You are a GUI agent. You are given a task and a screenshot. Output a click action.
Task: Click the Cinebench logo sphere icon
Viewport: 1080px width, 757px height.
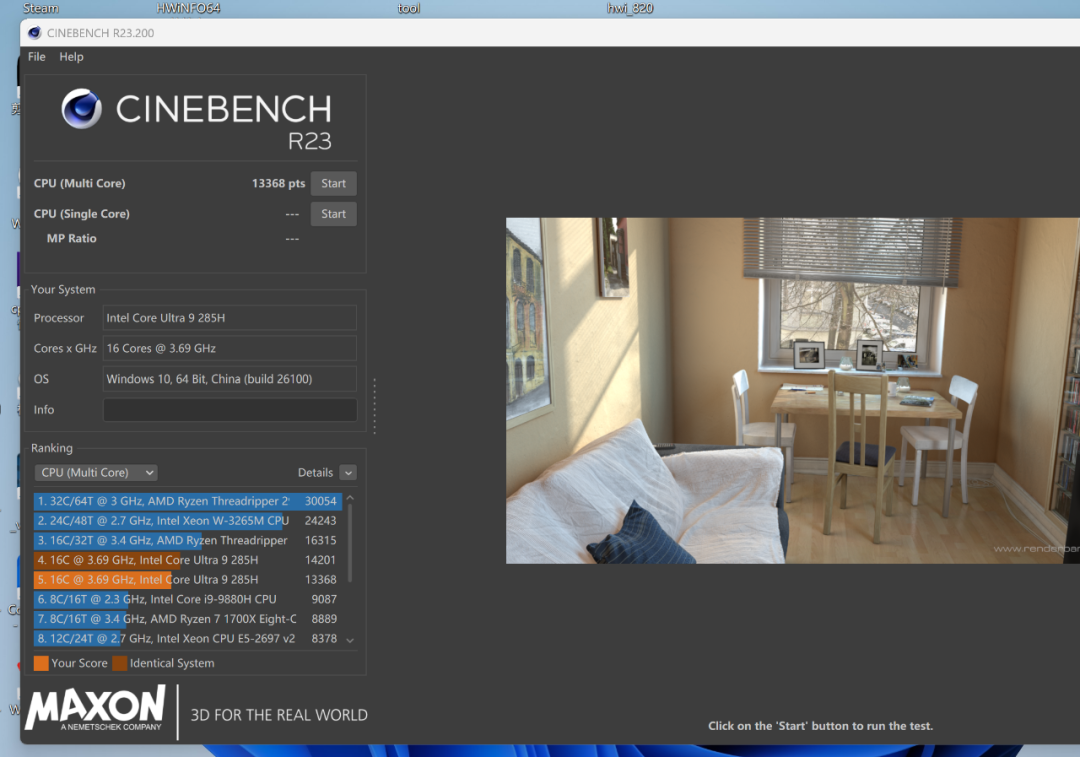click(81, 109)
